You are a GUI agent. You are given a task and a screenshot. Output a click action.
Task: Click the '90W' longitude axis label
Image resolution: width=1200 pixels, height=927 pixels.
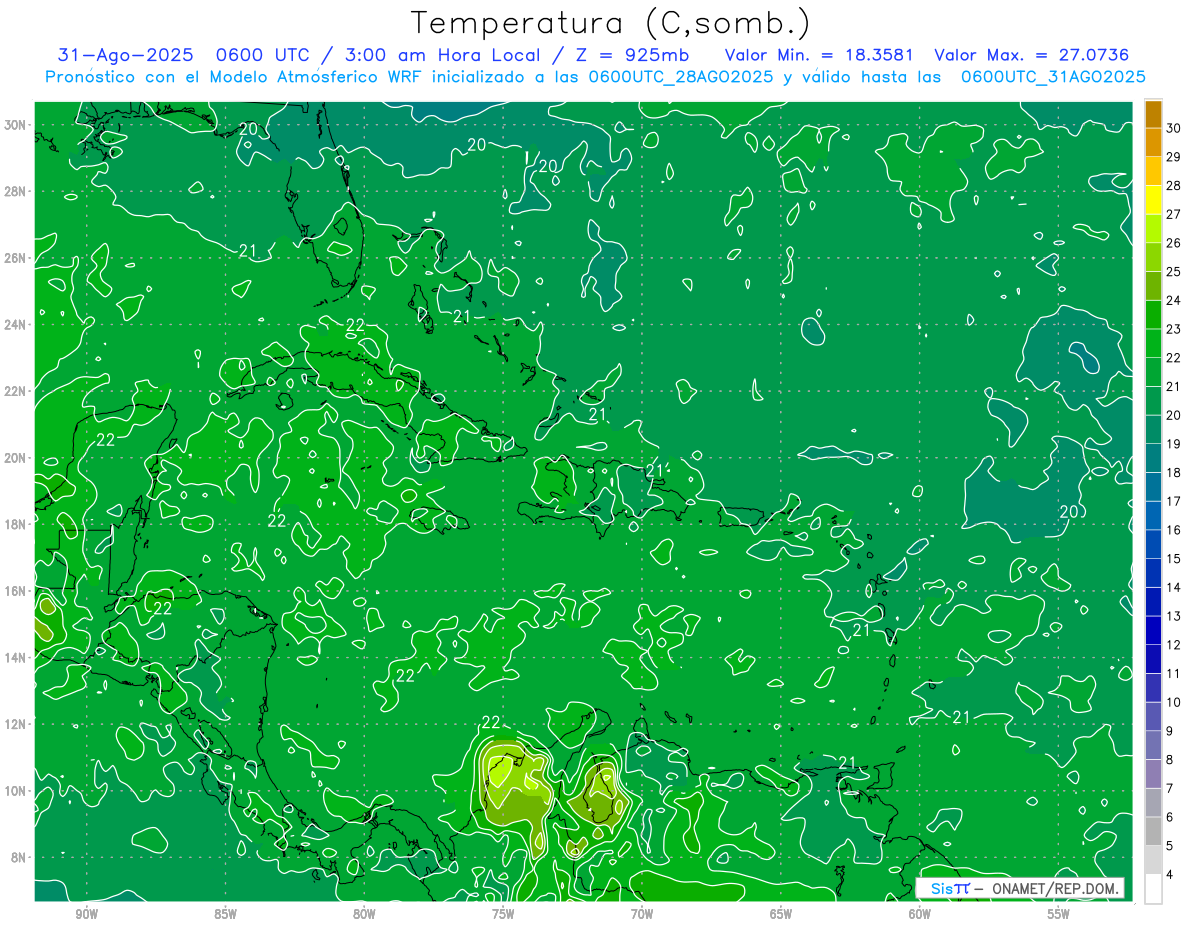pyautogui.click(x=86, y=914)
